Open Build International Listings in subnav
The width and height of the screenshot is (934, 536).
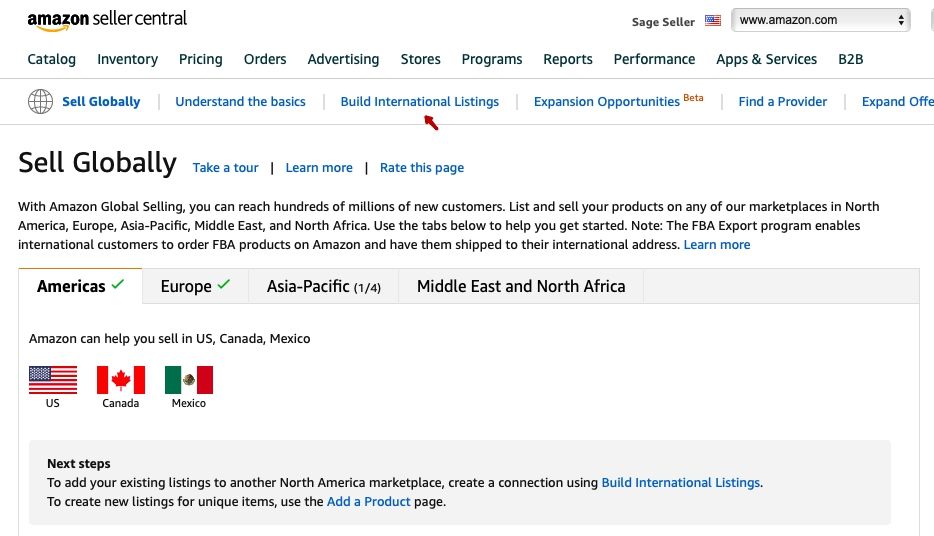pos(419,101)
